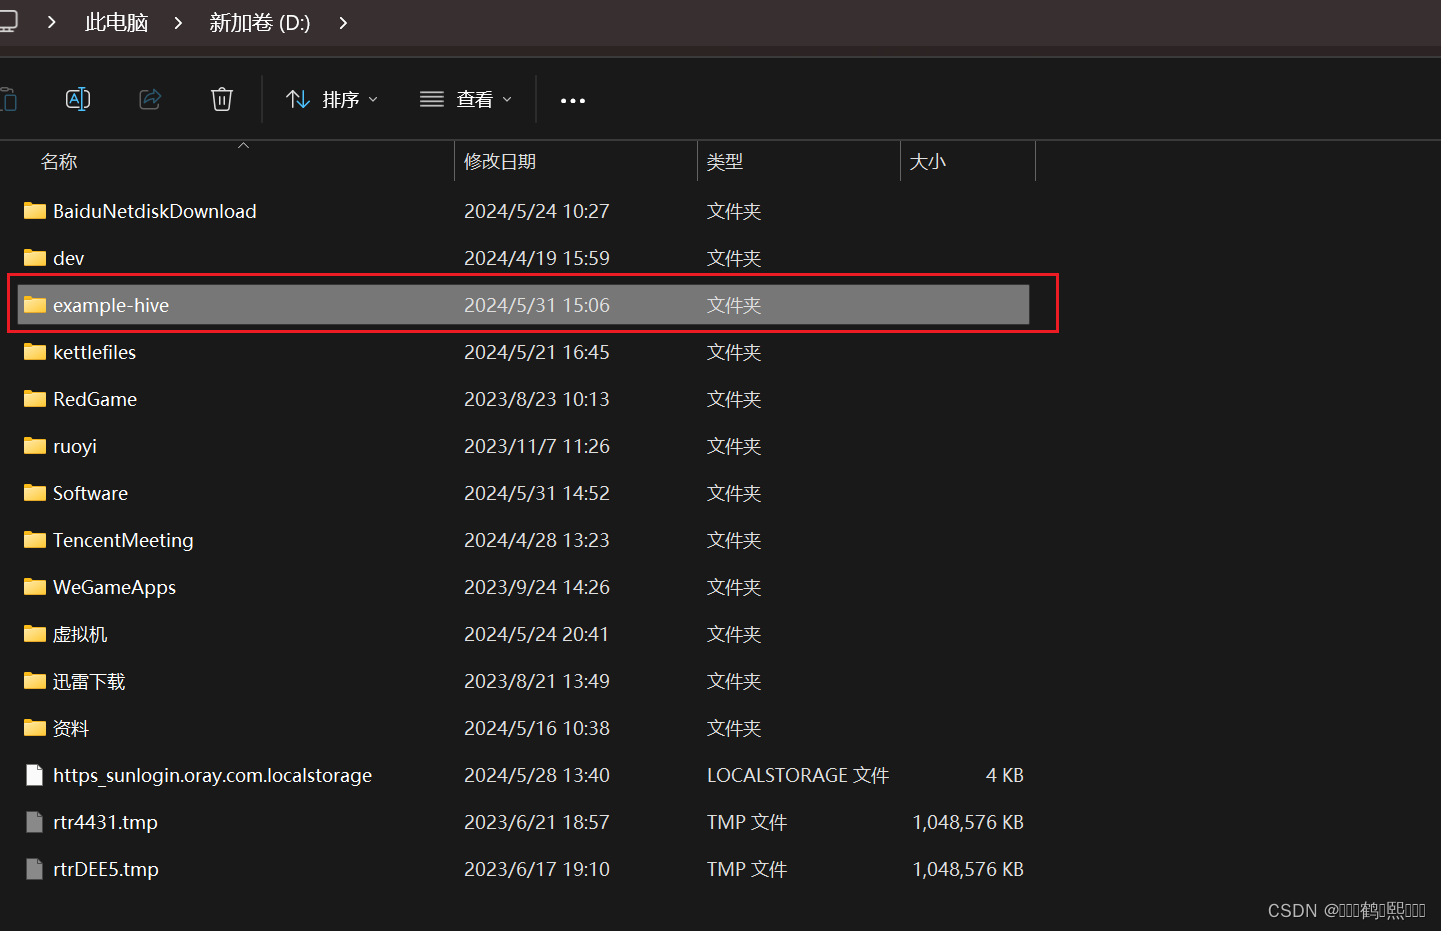Expand the chevron after 此电脑

click(x=178, y=22)
